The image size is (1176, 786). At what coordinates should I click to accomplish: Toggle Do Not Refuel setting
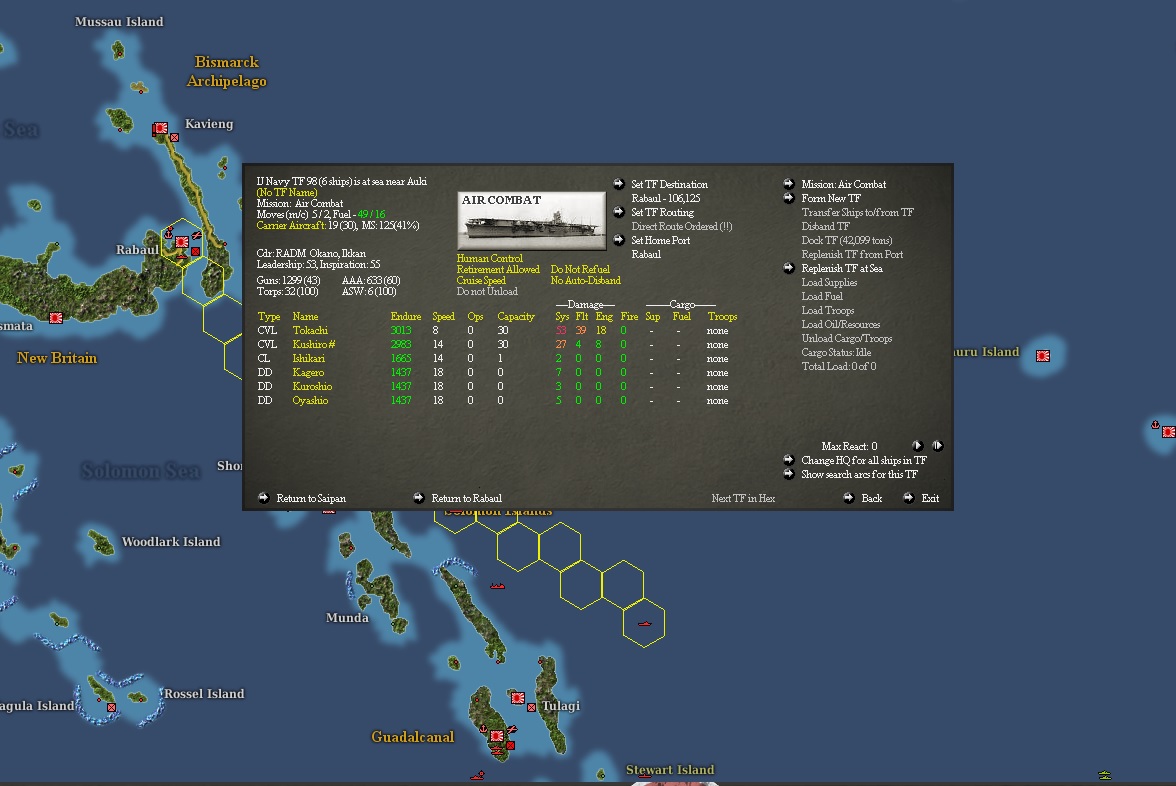tap(580, 269)
